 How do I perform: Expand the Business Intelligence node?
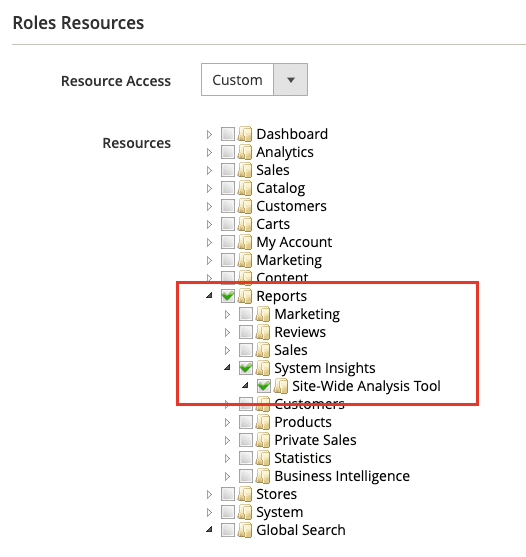pyautogui.click(x=227, y=476)
